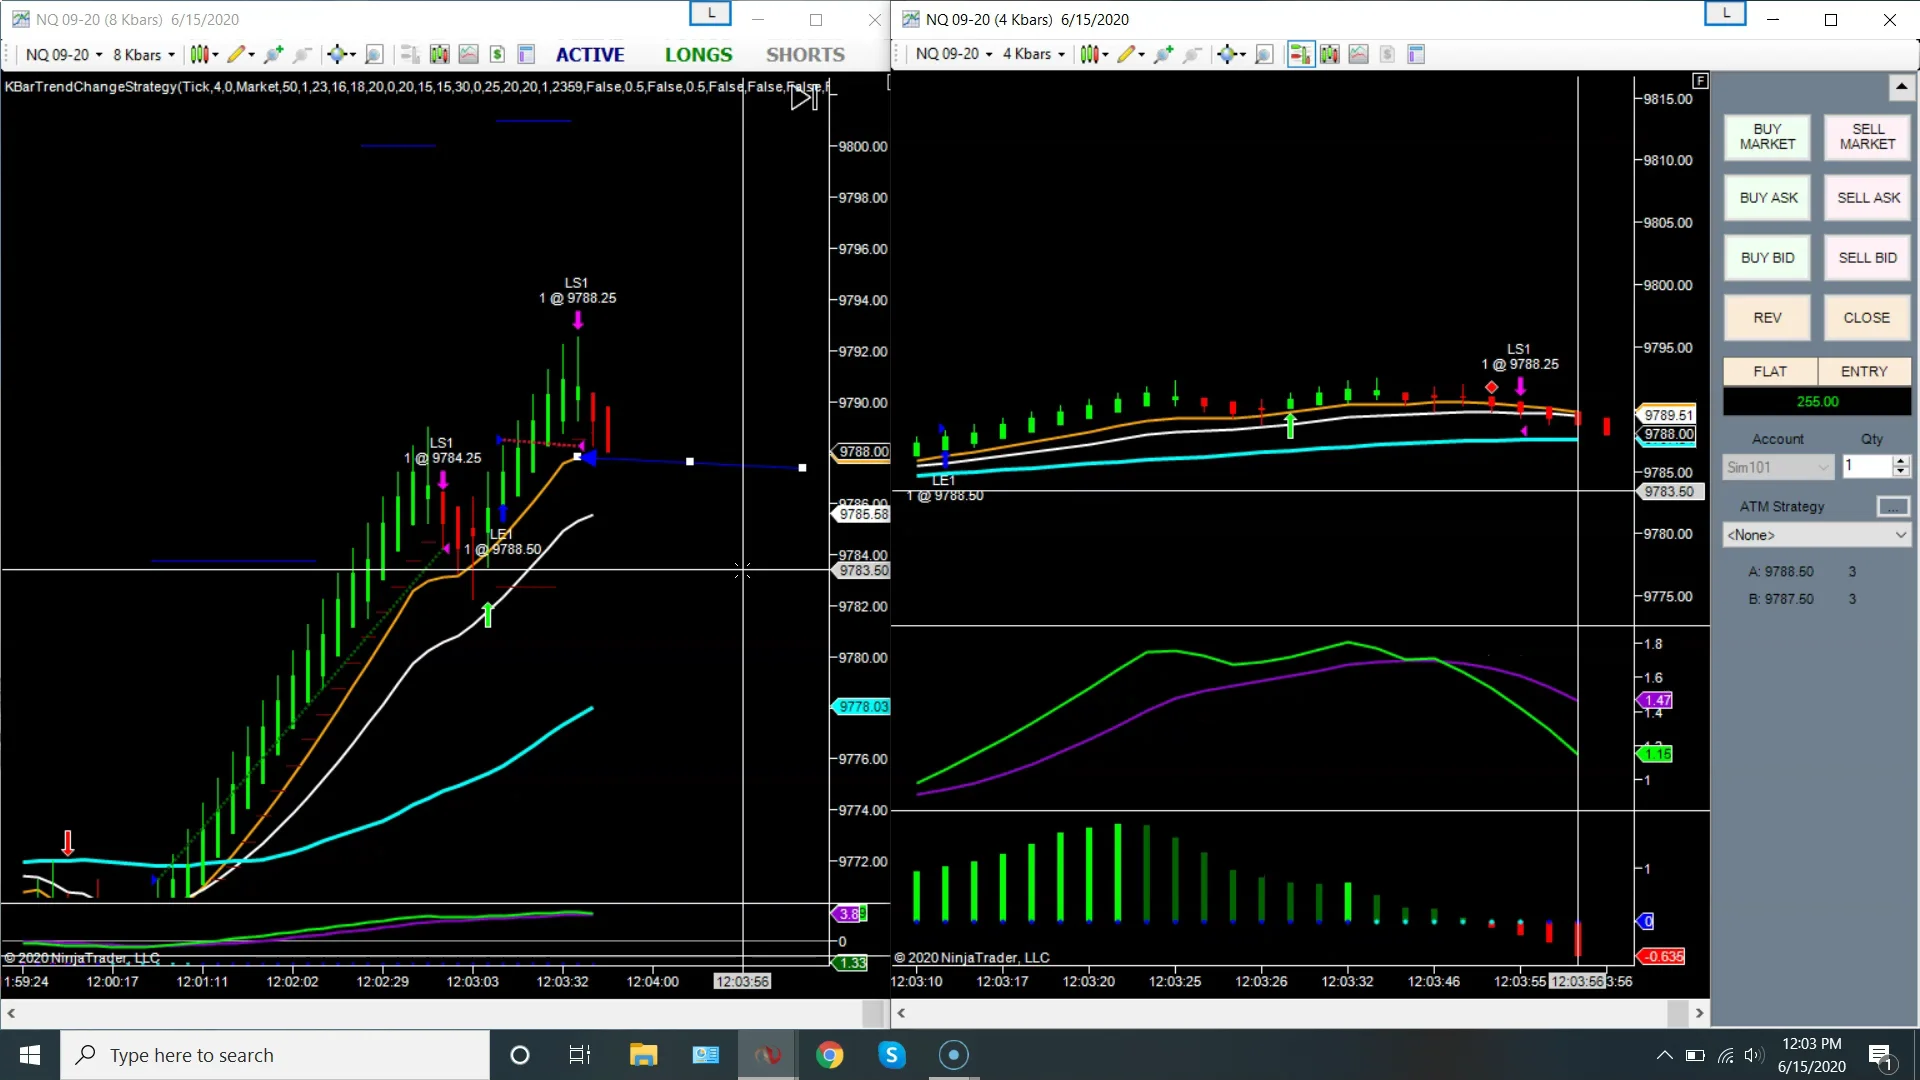This screenshot has height=1080, width=1920.
Task: Click 4 Kbars chart horizontal scrollbar right arrow
Action: tap(1699, 1013)
